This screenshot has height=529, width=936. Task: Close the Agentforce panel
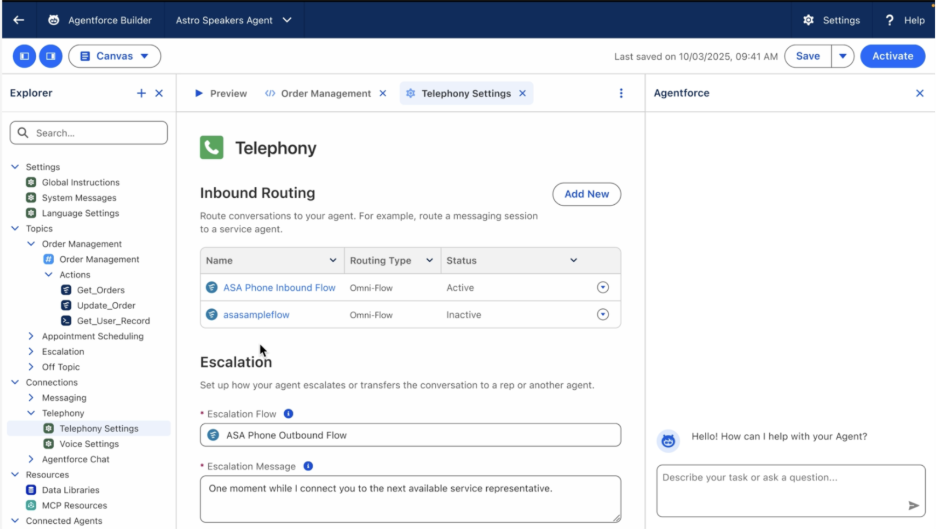(919, 93)
